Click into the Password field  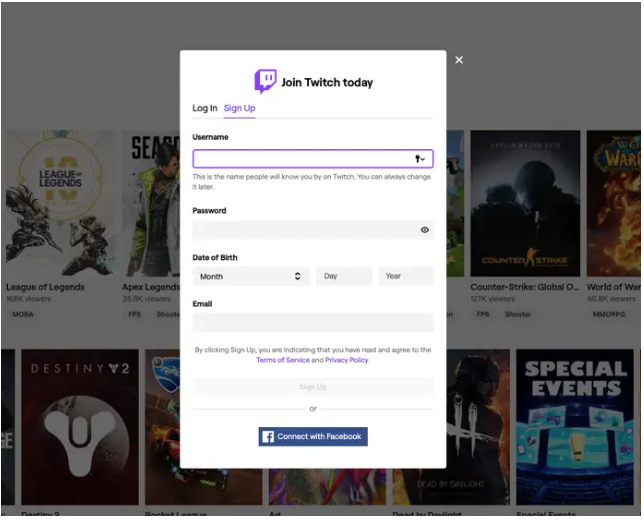pyautogui.click(x=313, y=230)
